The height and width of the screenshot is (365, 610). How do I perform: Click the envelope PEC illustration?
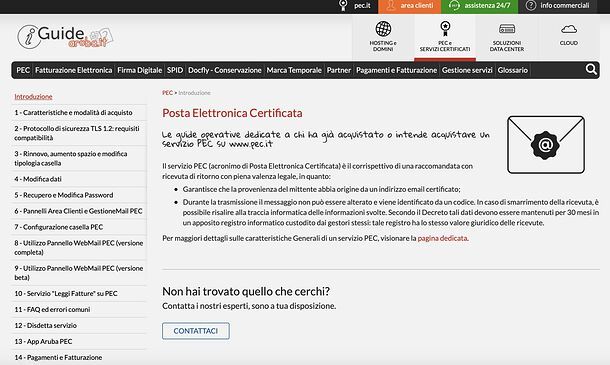tap(546, 145)
